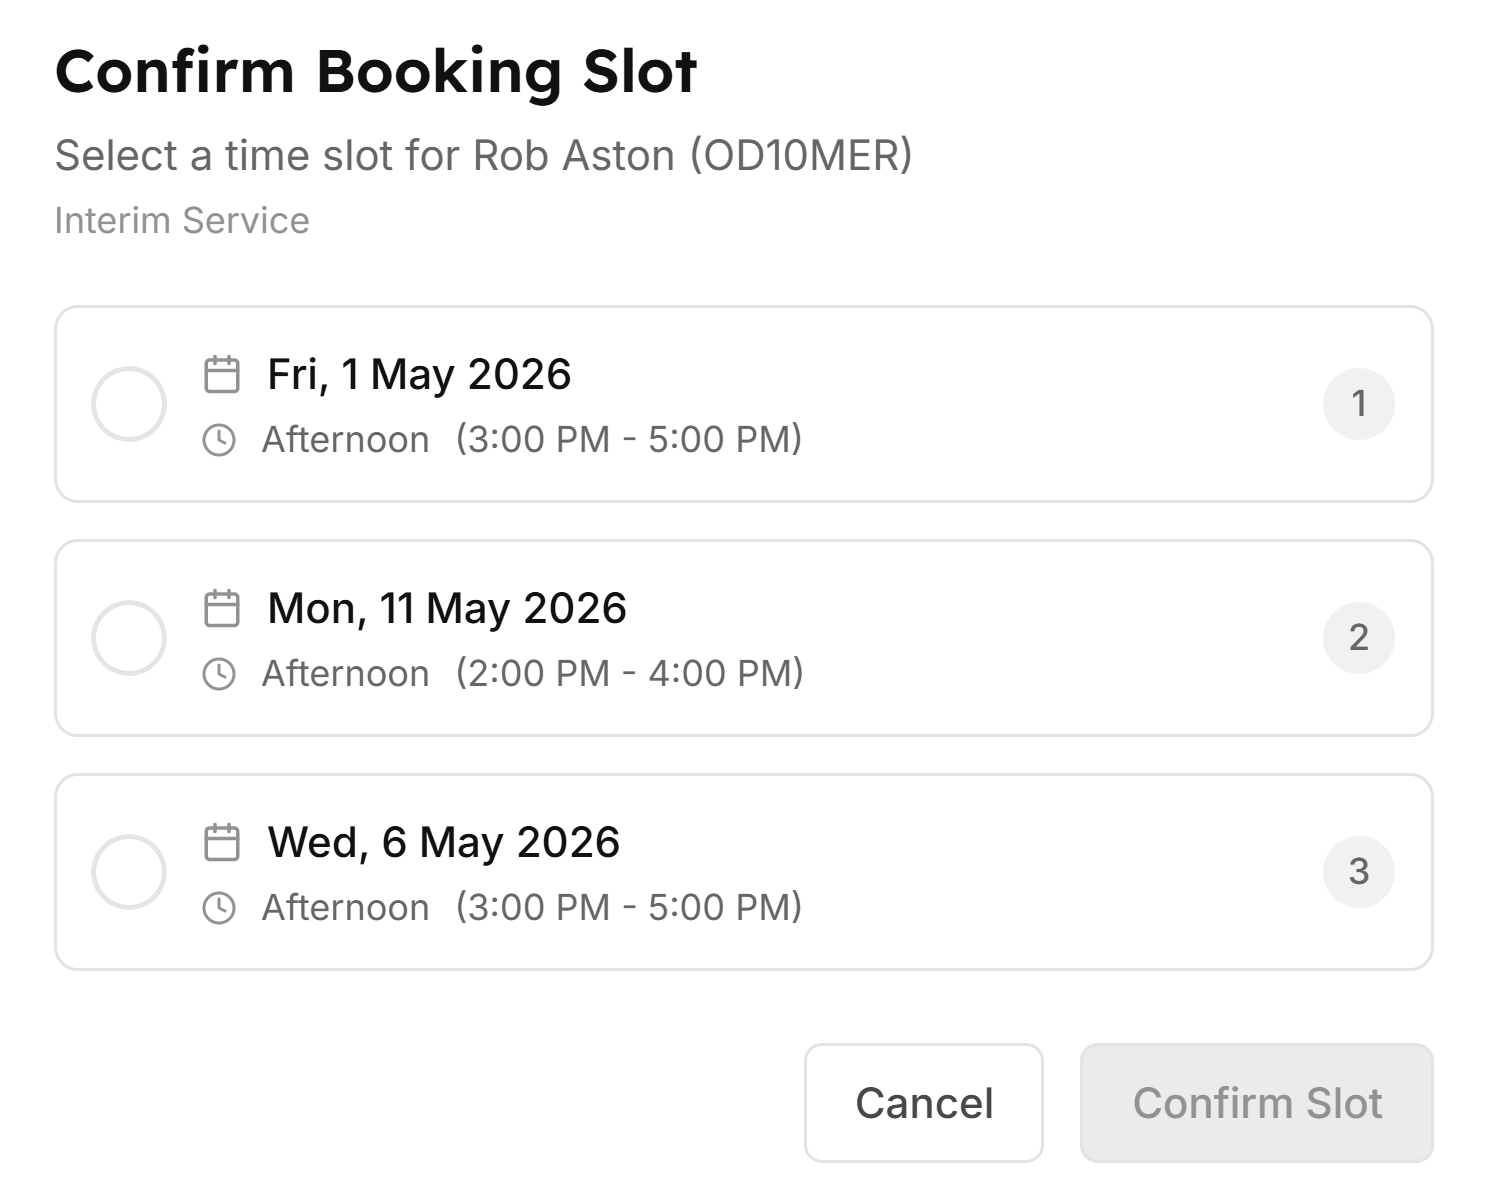Select the radio button for Fri, 1 May 2026

coord(130,403)
